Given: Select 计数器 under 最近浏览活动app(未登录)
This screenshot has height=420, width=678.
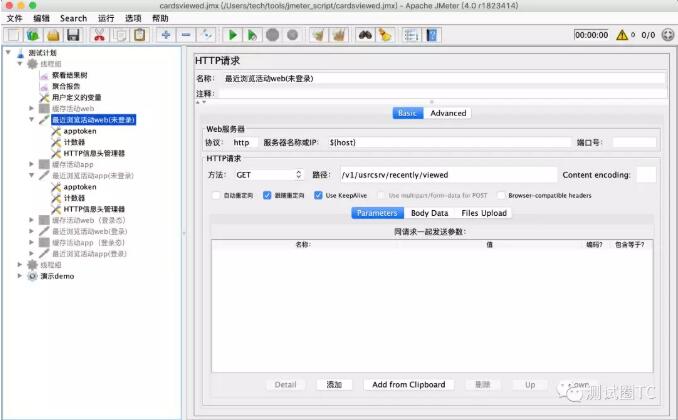Looking at the screenshot, I should (x=74, y=198).
